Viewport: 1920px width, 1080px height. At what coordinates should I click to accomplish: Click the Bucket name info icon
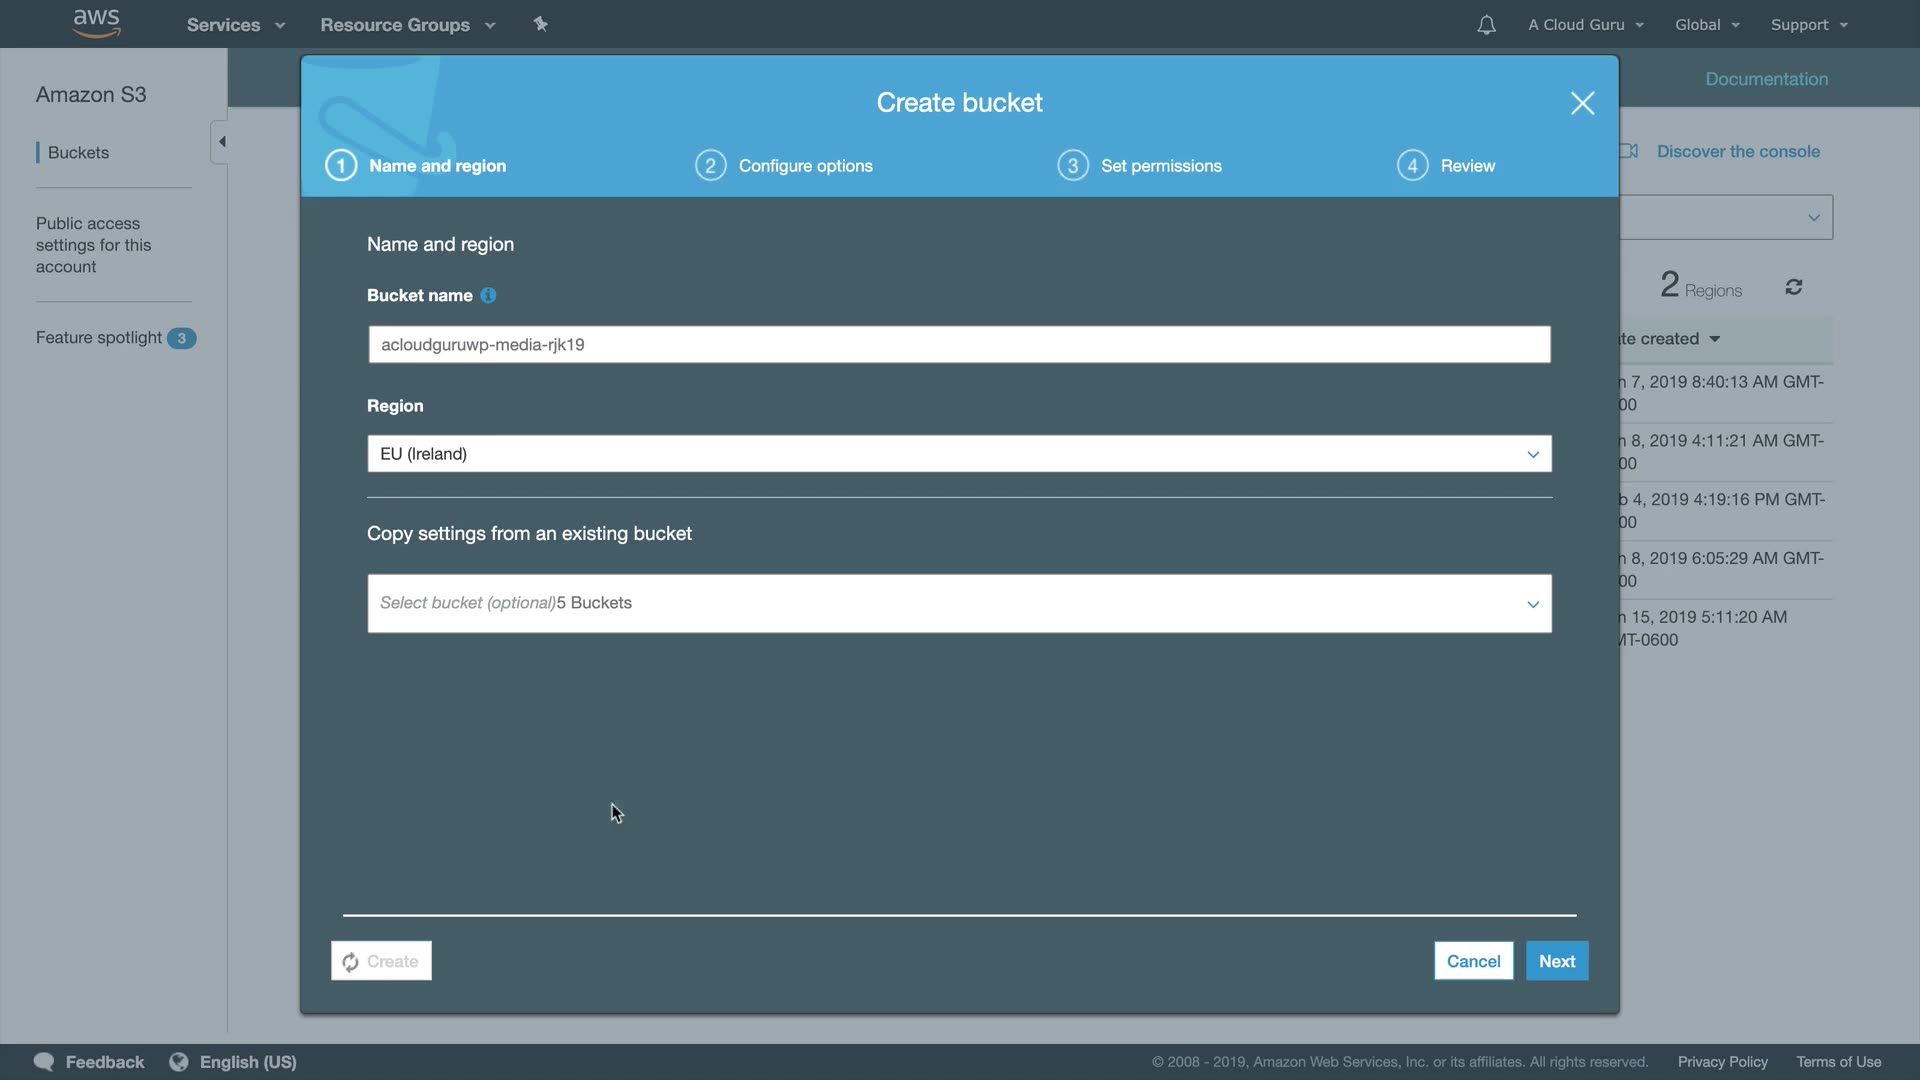(x=488, y=295)
